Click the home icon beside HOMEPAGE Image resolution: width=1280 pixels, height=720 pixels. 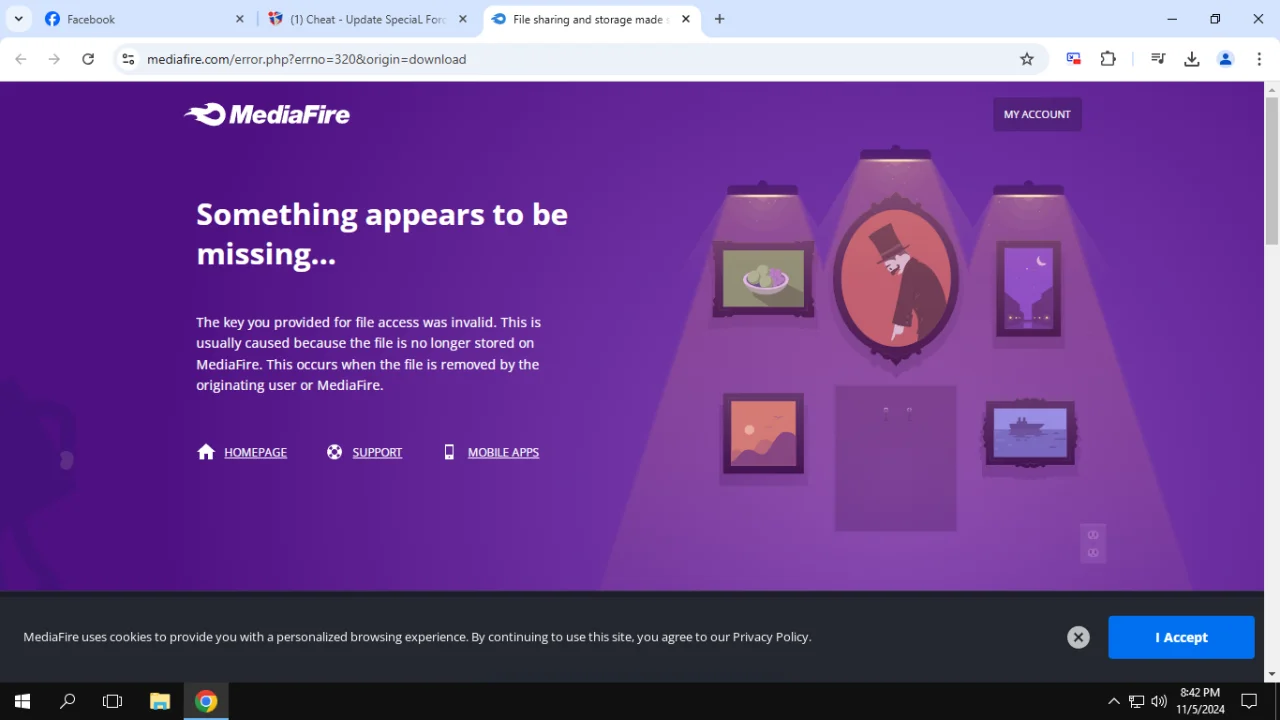pyautogui.click(x=206, y=452)
